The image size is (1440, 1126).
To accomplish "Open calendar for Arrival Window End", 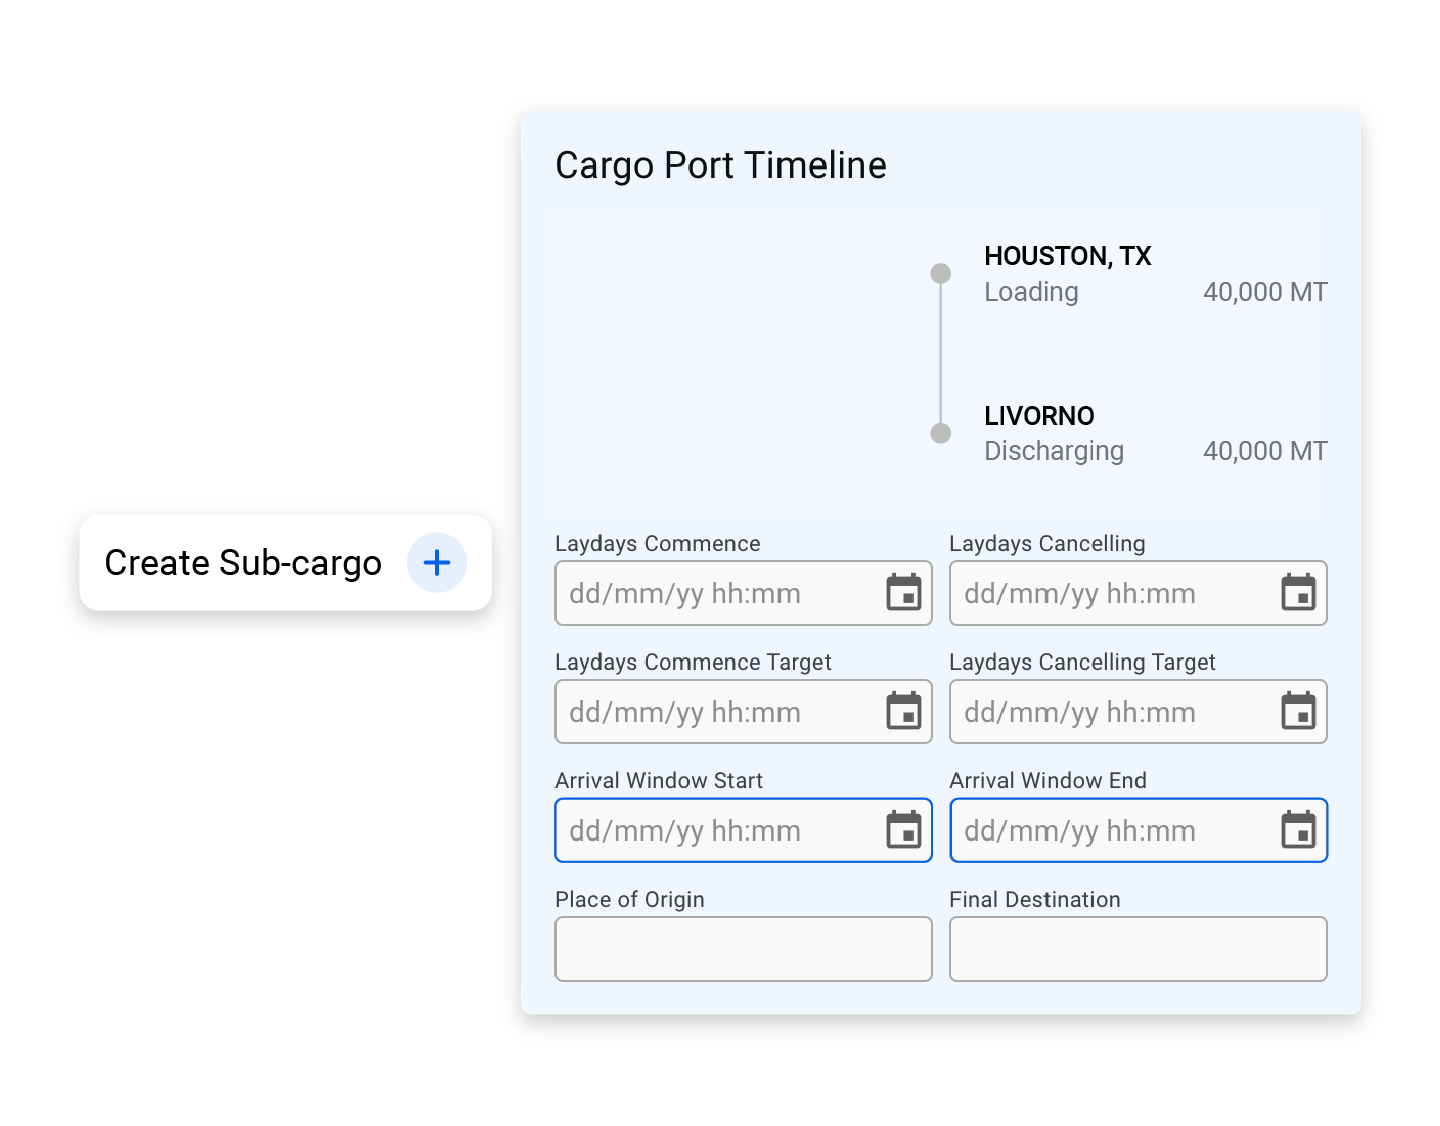I will click(x=1299, y=830).
